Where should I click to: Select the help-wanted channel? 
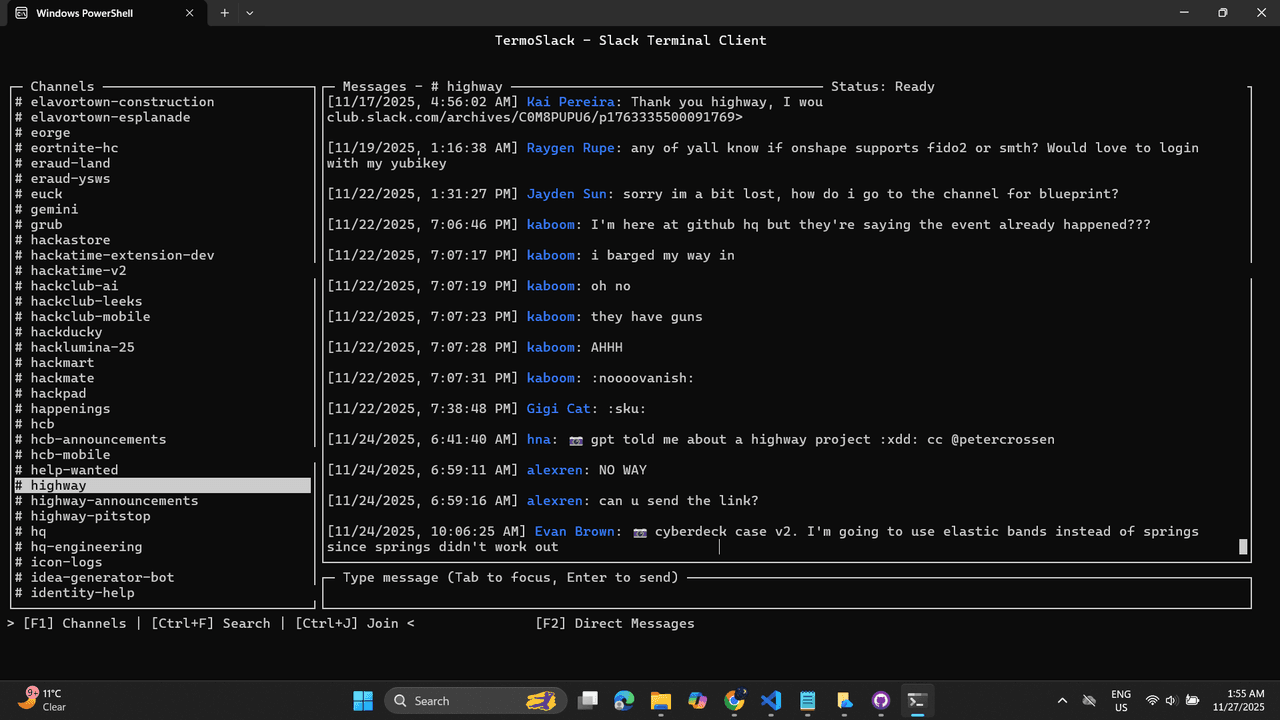pos(74,470)
